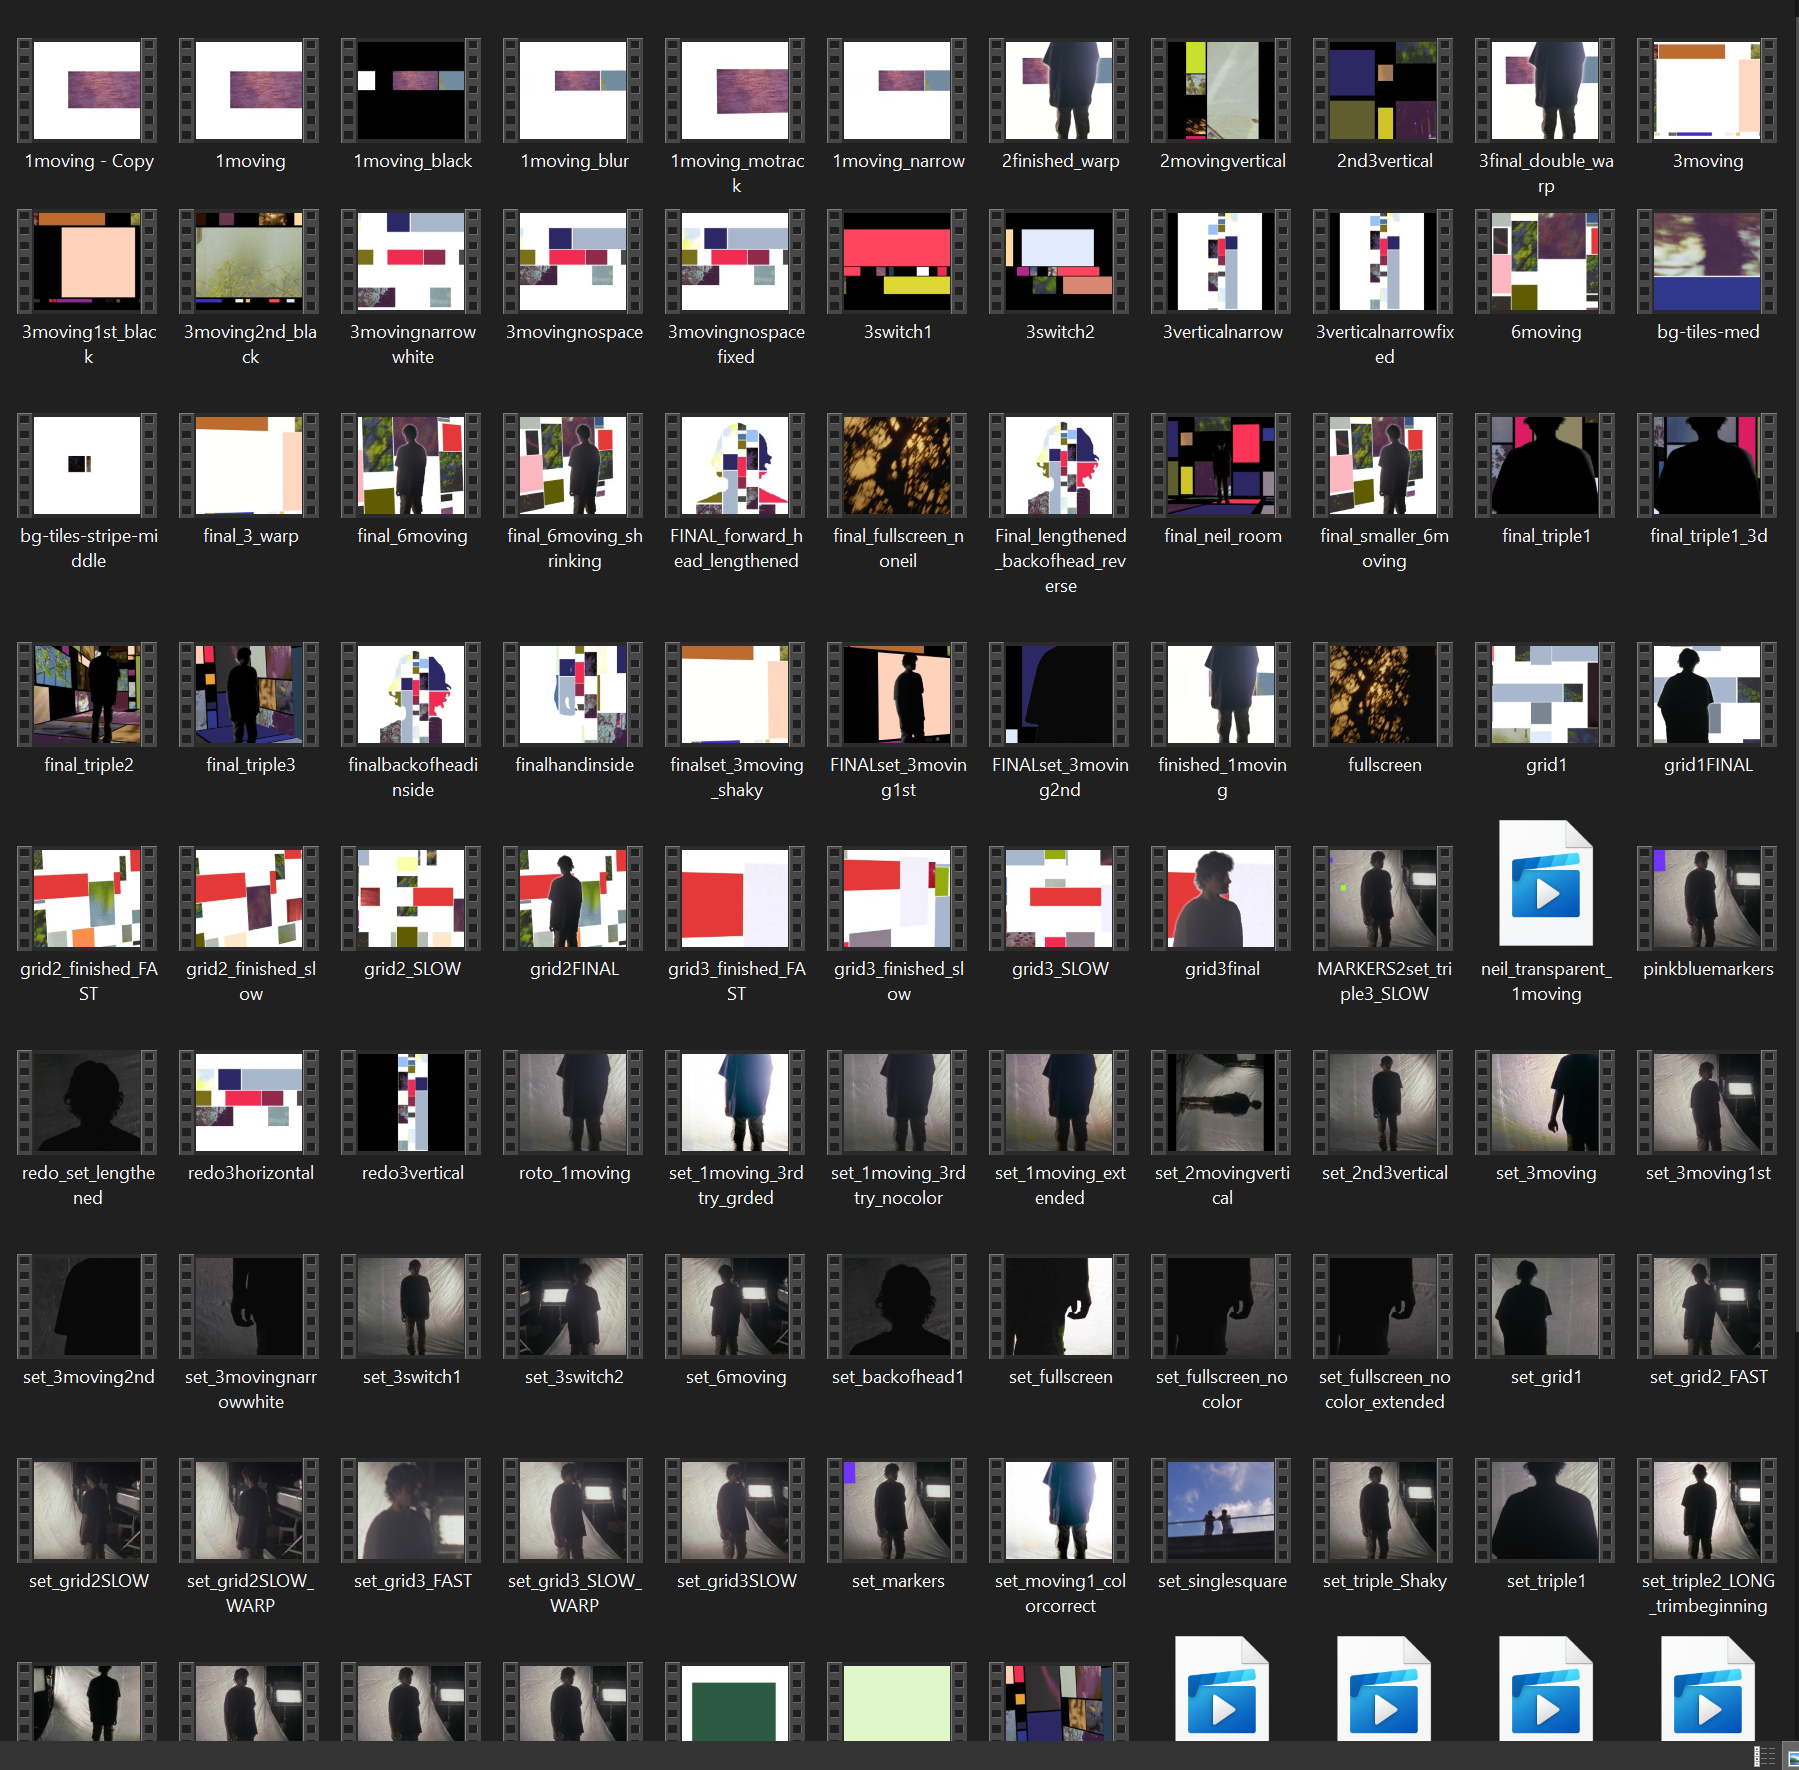1799x1770 pixels.
Task: Select the pinkbluemarkers video thumbnail
Action: 1707,898
